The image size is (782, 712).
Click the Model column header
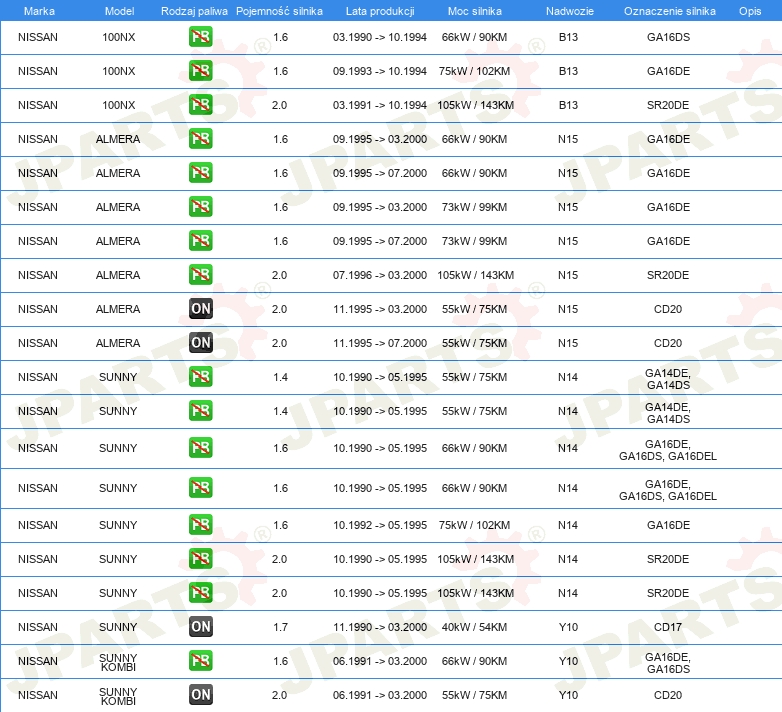click(x=119, y=11)
